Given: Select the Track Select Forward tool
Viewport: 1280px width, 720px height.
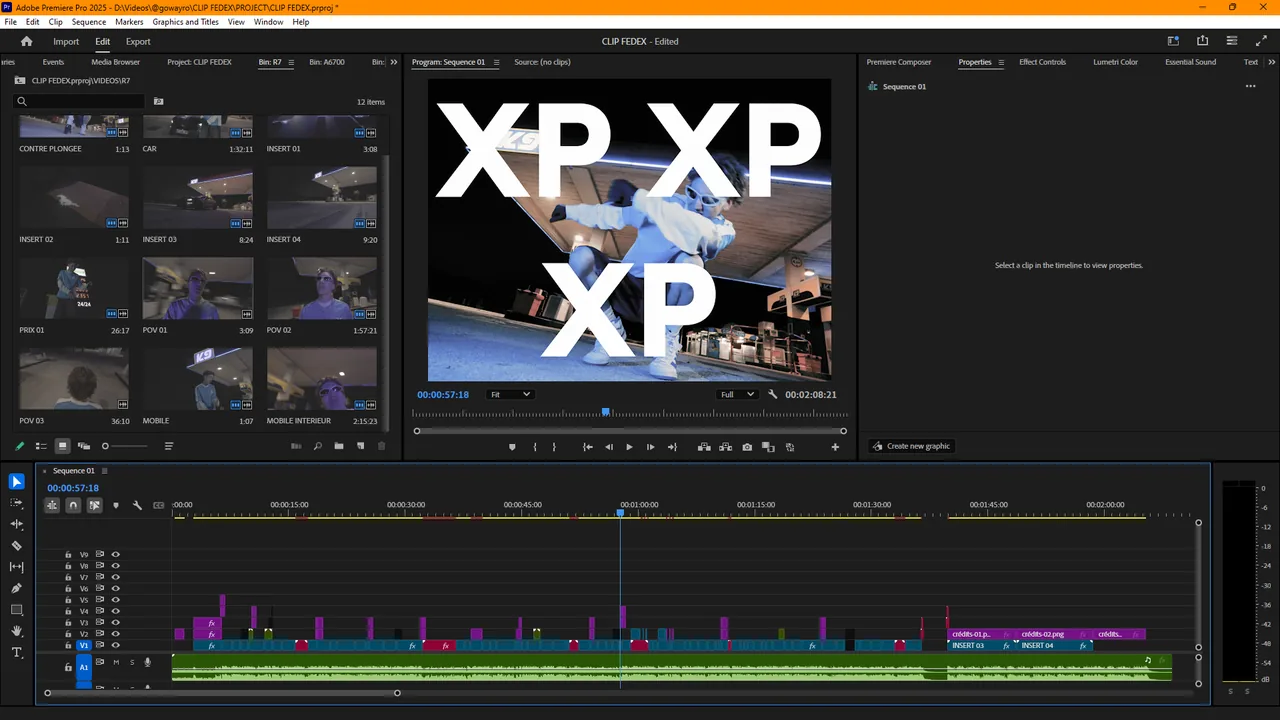Looking at the screenshot, I should pos(16,503).
